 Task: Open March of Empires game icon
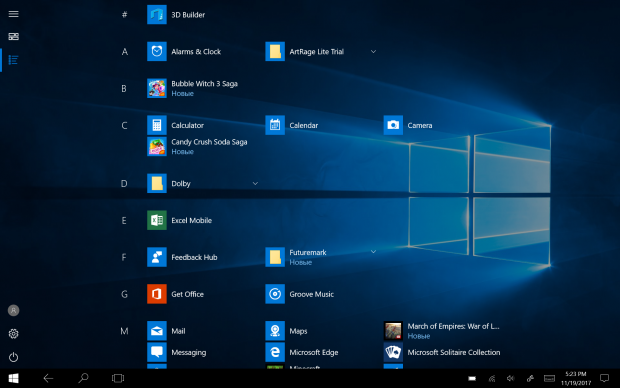pos(393,331)
